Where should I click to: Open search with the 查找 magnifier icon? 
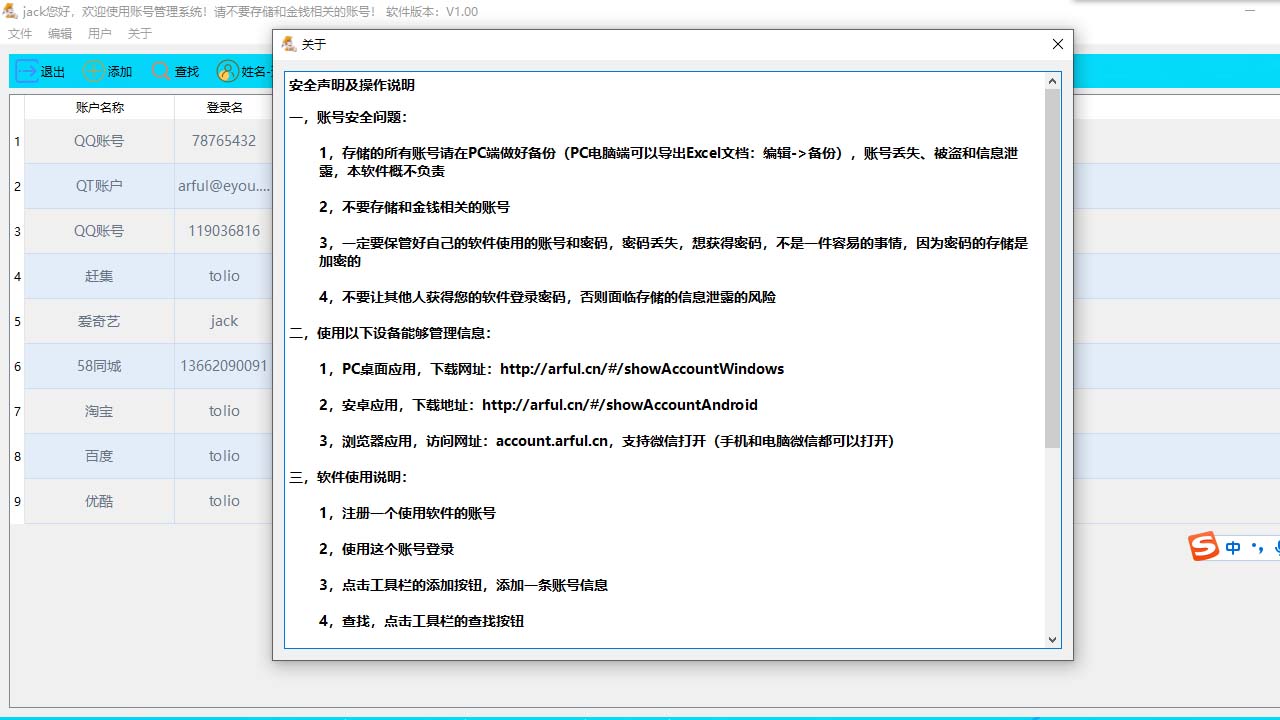pyautogui.click(x=161, y=71)
